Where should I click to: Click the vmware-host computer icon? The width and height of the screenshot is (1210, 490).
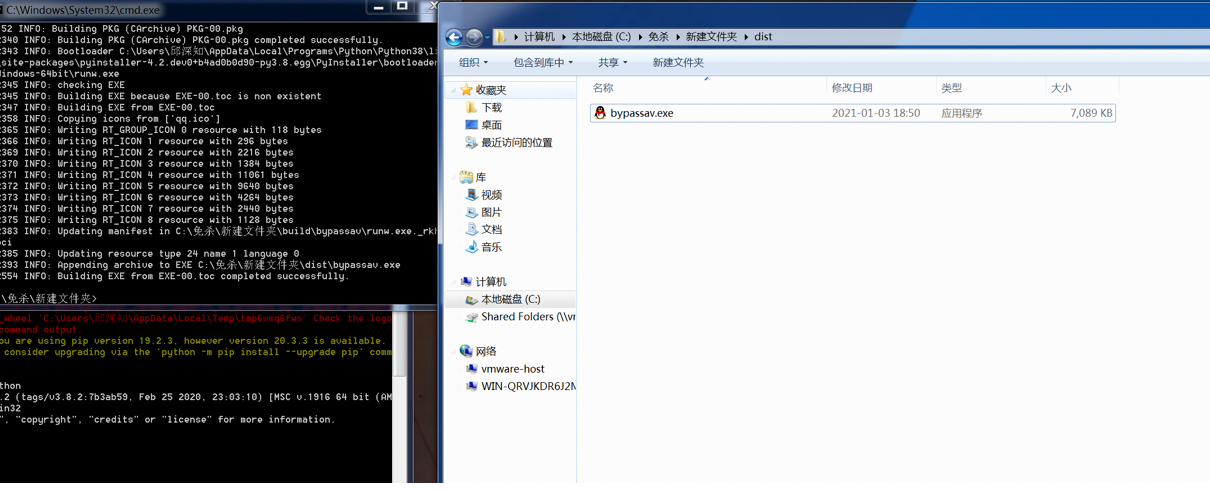coord(472,369)
